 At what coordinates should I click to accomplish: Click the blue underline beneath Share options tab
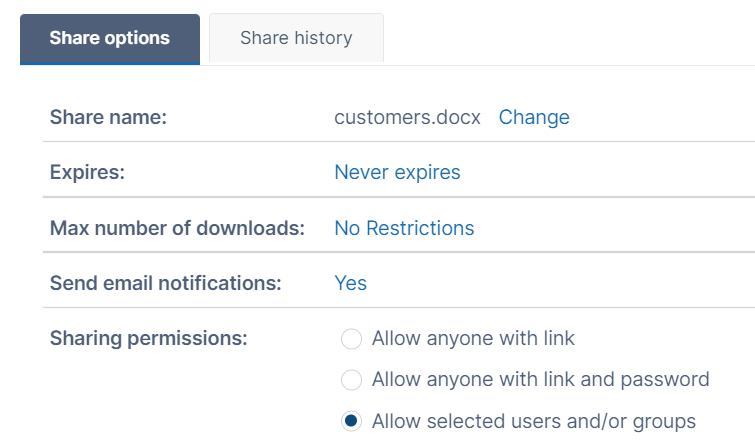(x=109, y=64)
